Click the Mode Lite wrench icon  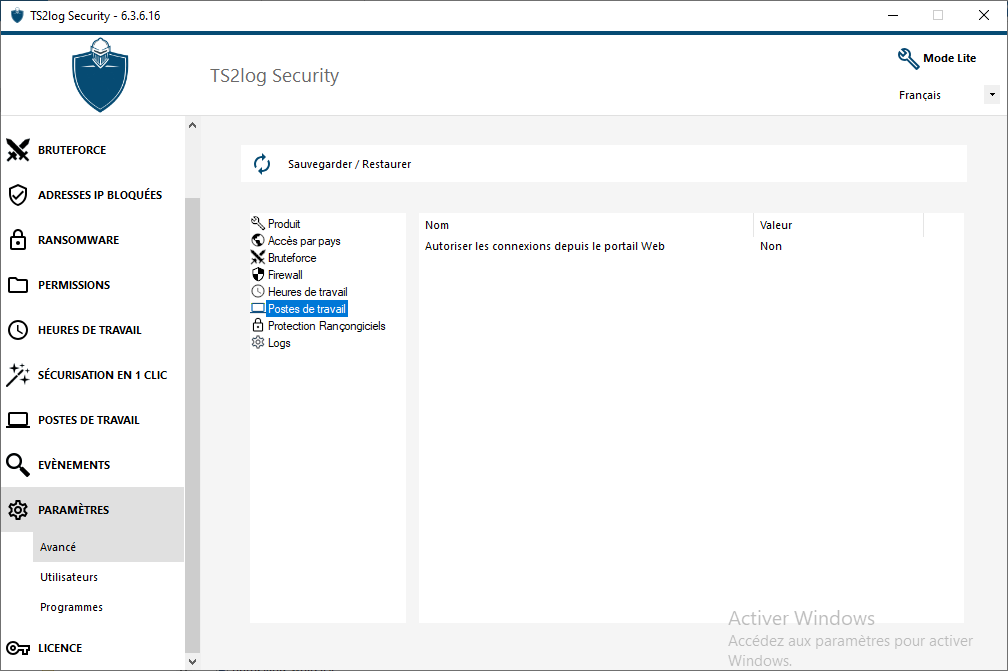pos(908,58)
